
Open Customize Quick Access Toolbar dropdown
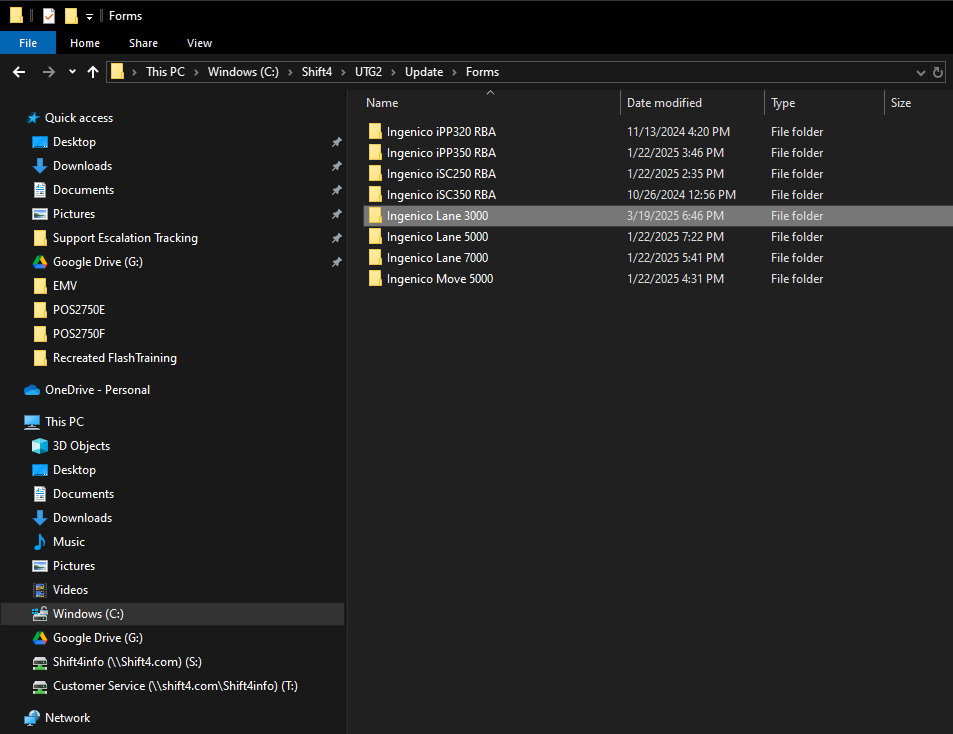coord(89,16)
